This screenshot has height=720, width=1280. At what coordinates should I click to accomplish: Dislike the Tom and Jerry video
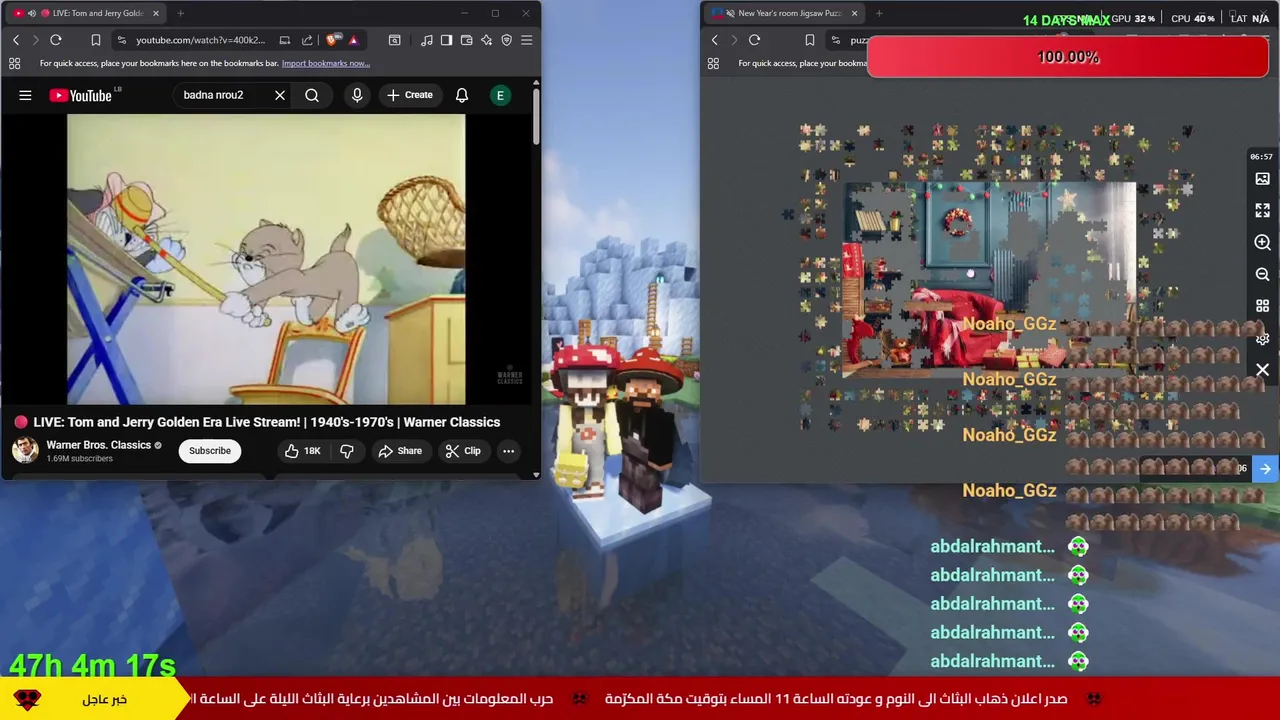347,451
